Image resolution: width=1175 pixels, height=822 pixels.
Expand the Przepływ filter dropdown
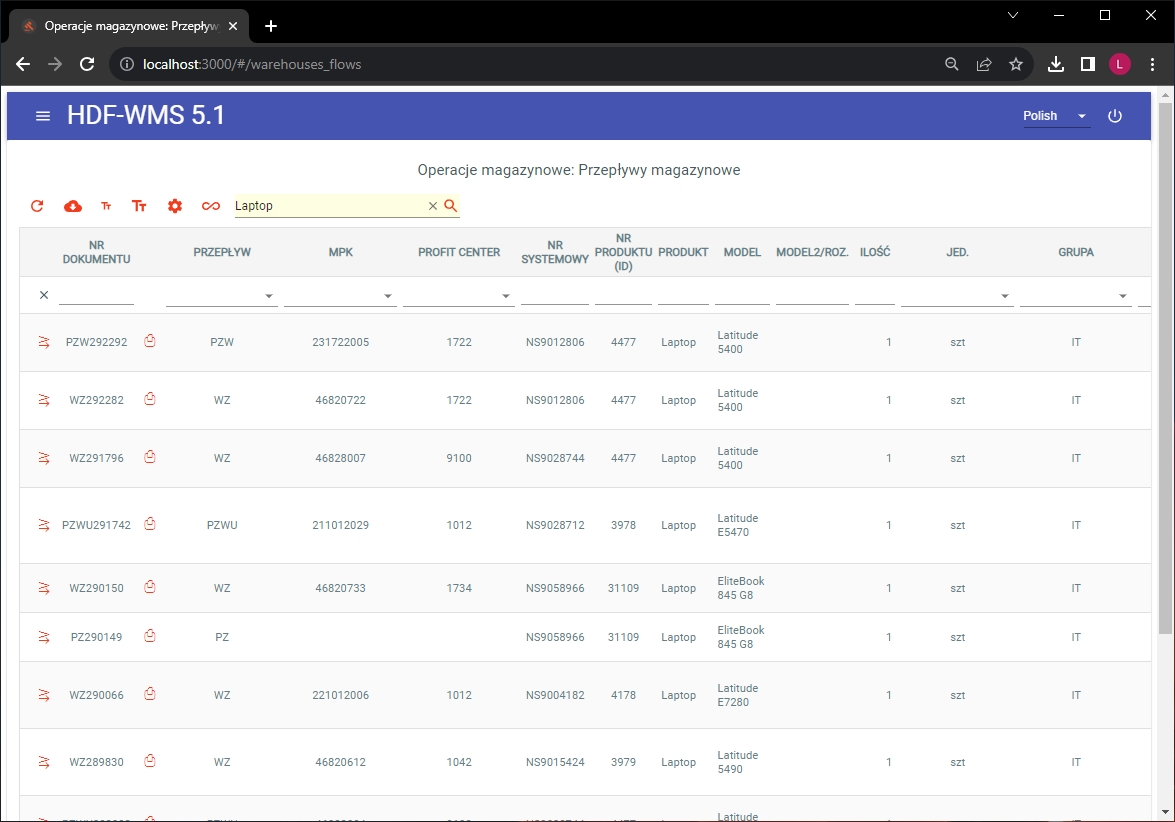(269, 296)
